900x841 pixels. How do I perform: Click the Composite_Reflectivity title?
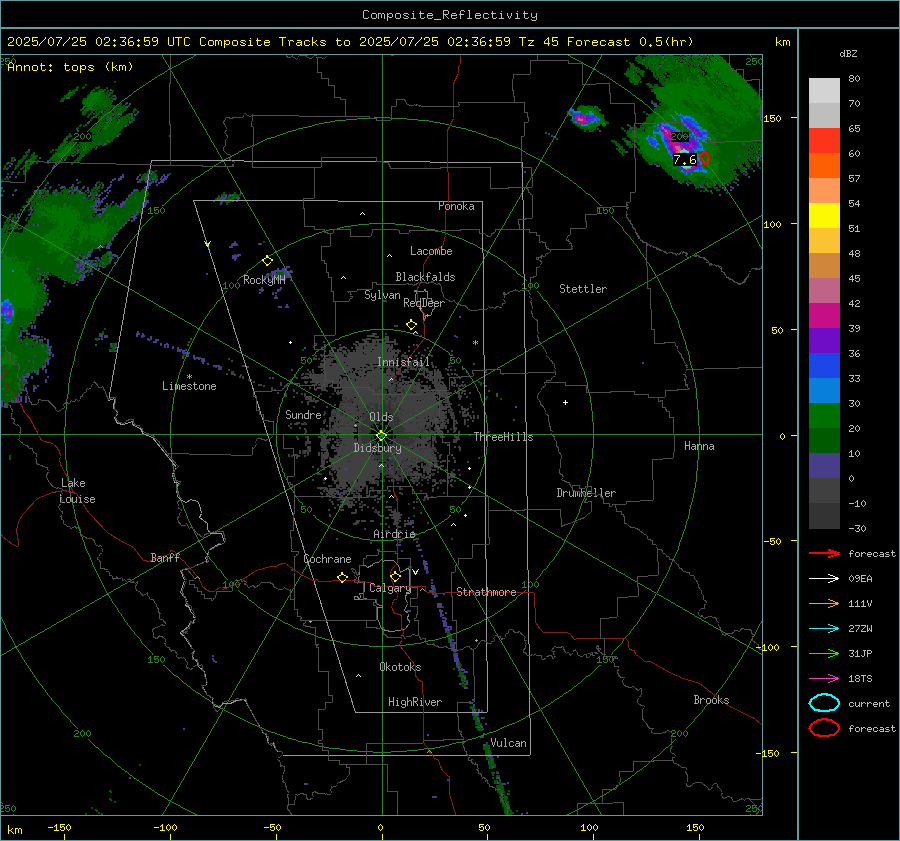tap(450, 15)
